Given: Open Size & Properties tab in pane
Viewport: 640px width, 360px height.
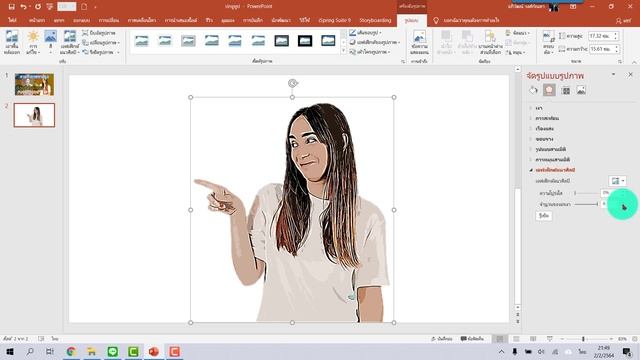Looking at the screenshot, I should tap(566, 91).
